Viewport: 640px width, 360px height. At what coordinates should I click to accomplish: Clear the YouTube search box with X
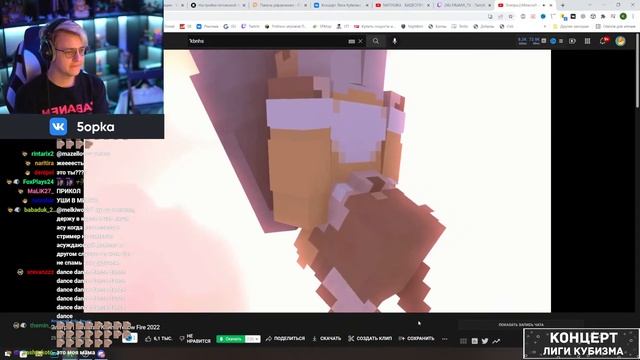pos(360,41)
